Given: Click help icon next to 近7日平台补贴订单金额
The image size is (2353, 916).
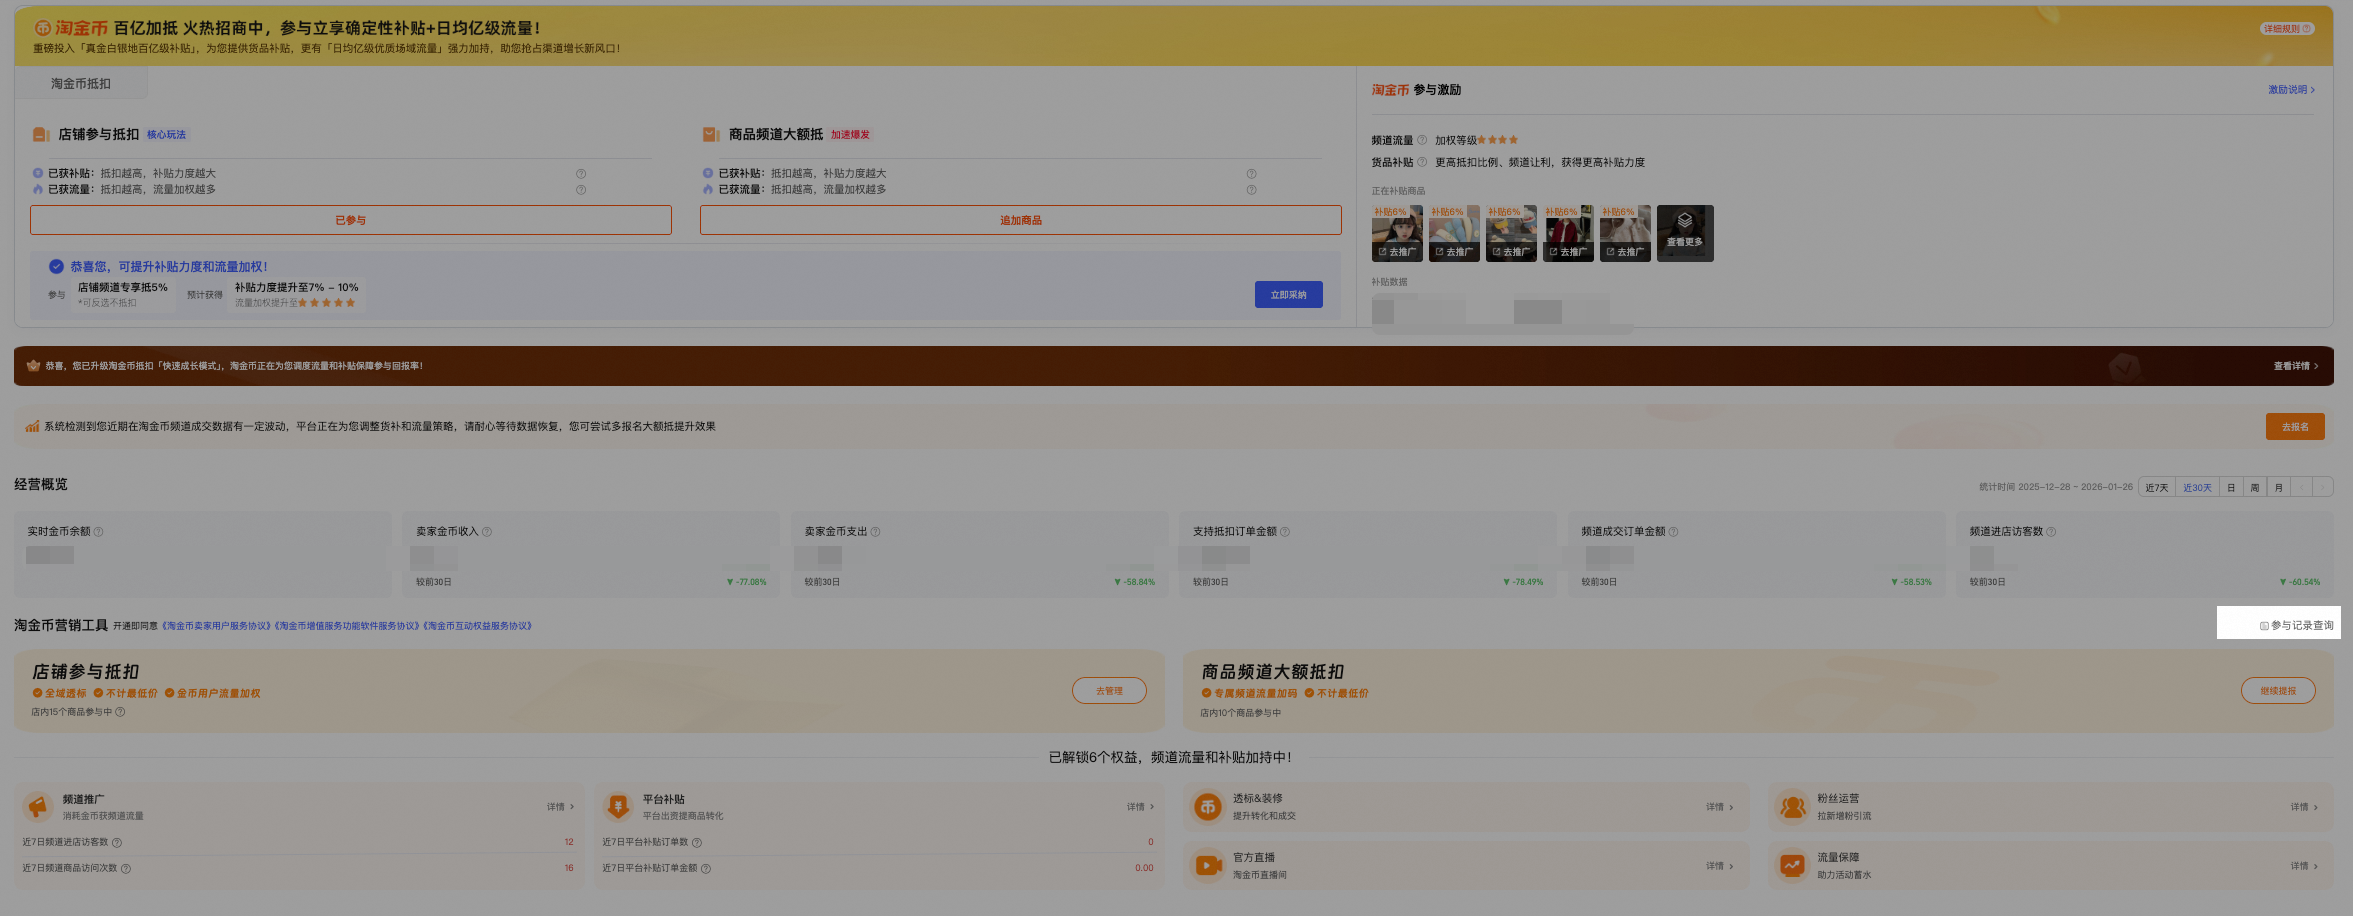Looking at the screenshot, I should (x=706, y=869).
